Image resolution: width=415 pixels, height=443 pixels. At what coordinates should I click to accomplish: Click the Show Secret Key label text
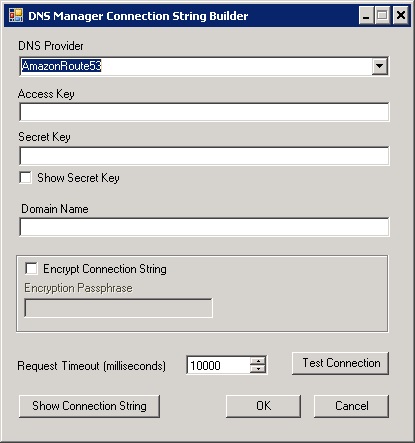pyautogui.click(x=78, y=178)
